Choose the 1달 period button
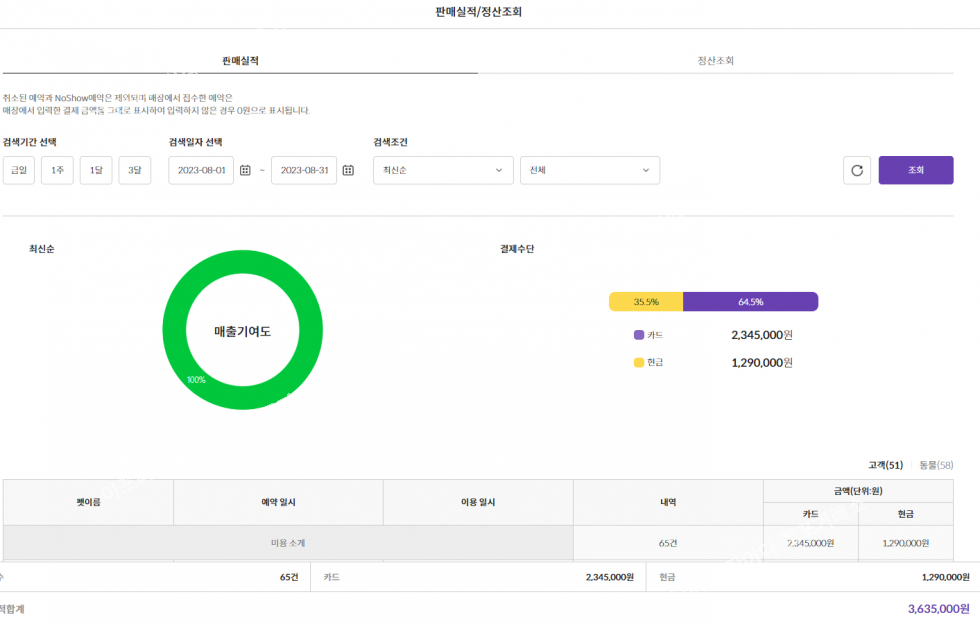Screen dimensions: 980x624 (96, 171)
